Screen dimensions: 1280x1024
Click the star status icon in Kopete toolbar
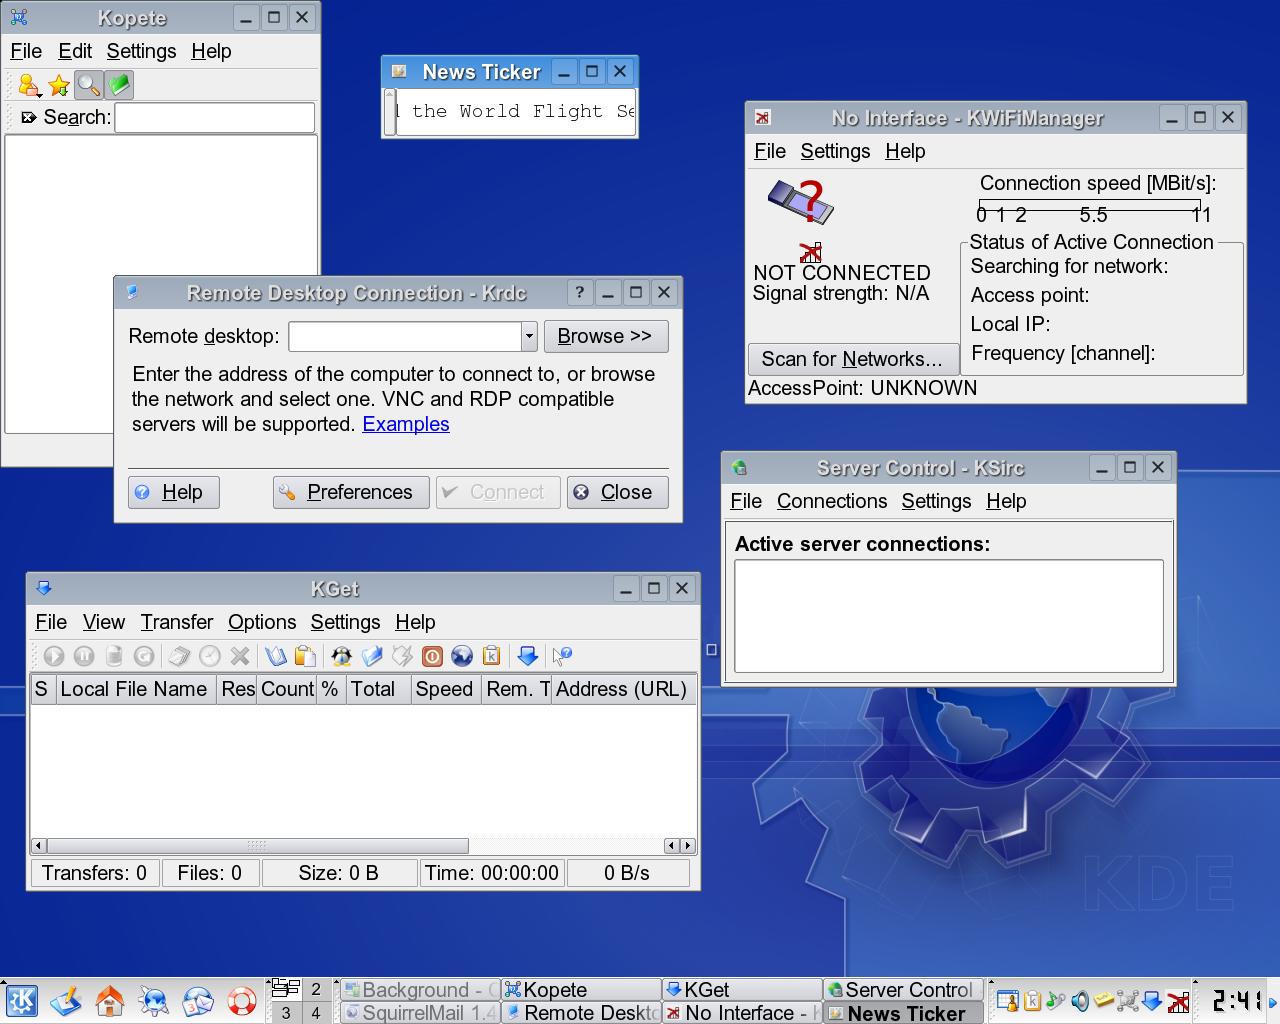tap(59, 86)
